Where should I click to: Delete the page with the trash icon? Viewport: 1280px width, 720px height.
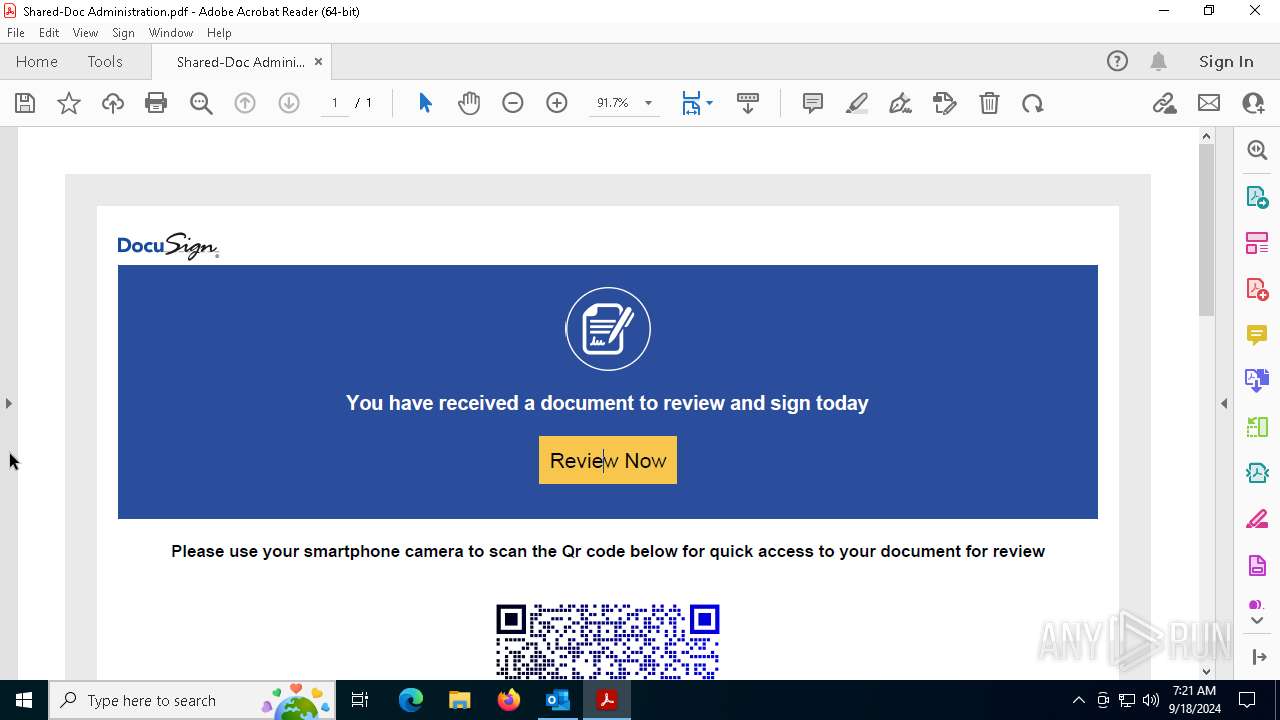(989, 103)
